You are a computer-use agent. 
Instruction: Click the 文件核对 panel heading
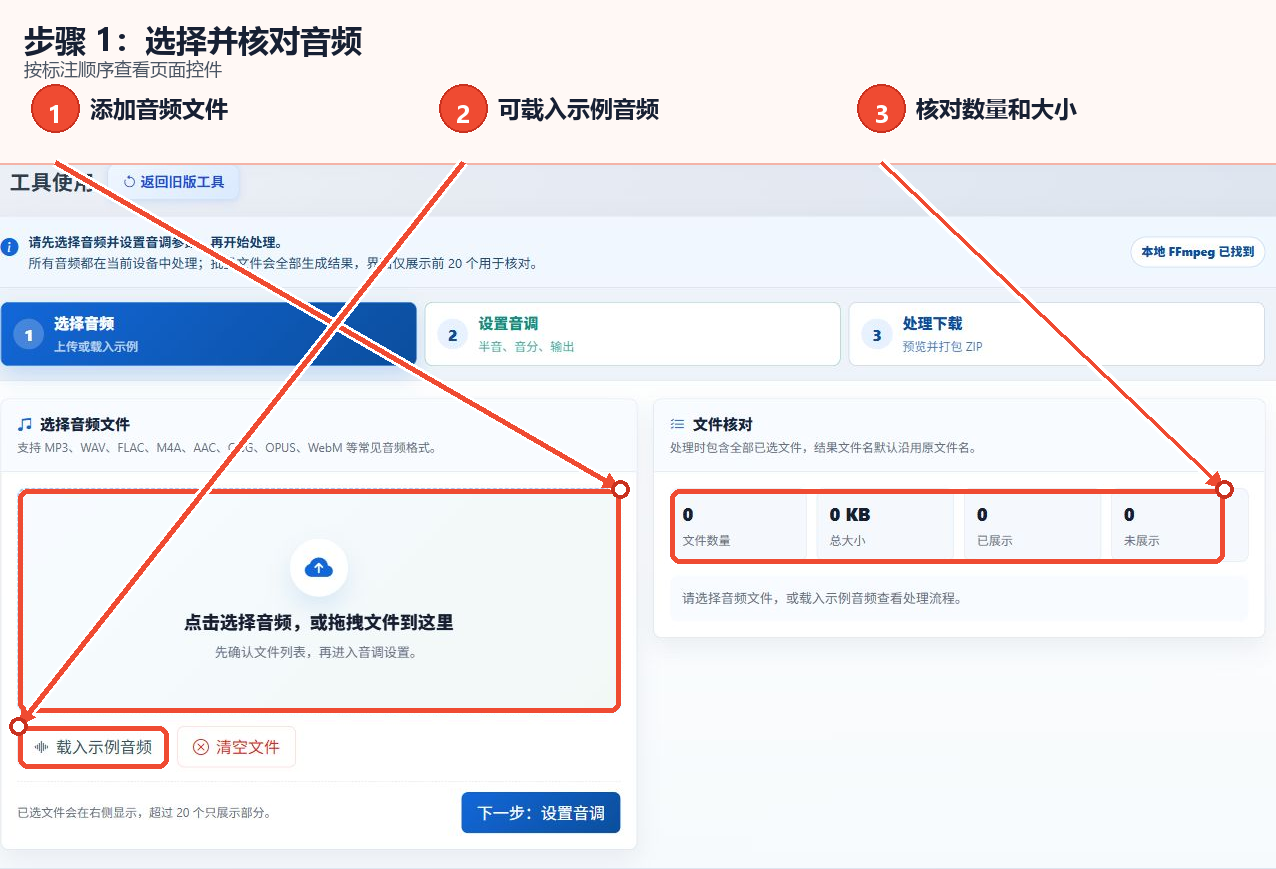click(x=722, y=424)
